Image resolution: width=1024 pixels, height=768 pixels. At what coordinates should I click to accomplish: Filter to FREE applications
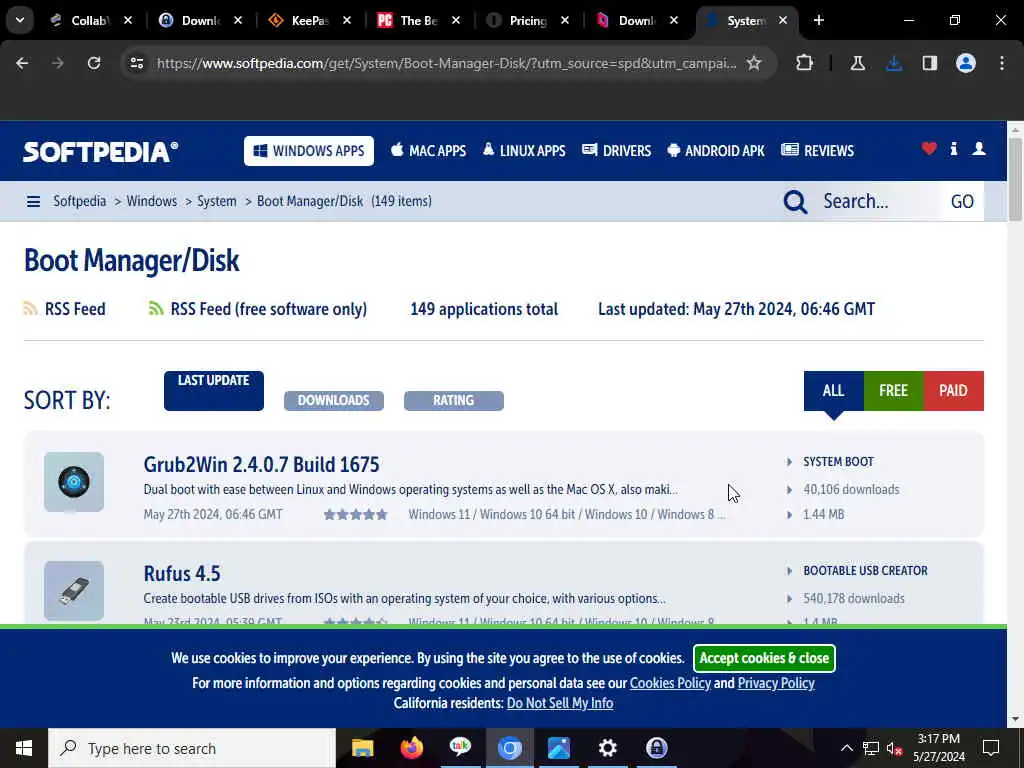(893, 391)
